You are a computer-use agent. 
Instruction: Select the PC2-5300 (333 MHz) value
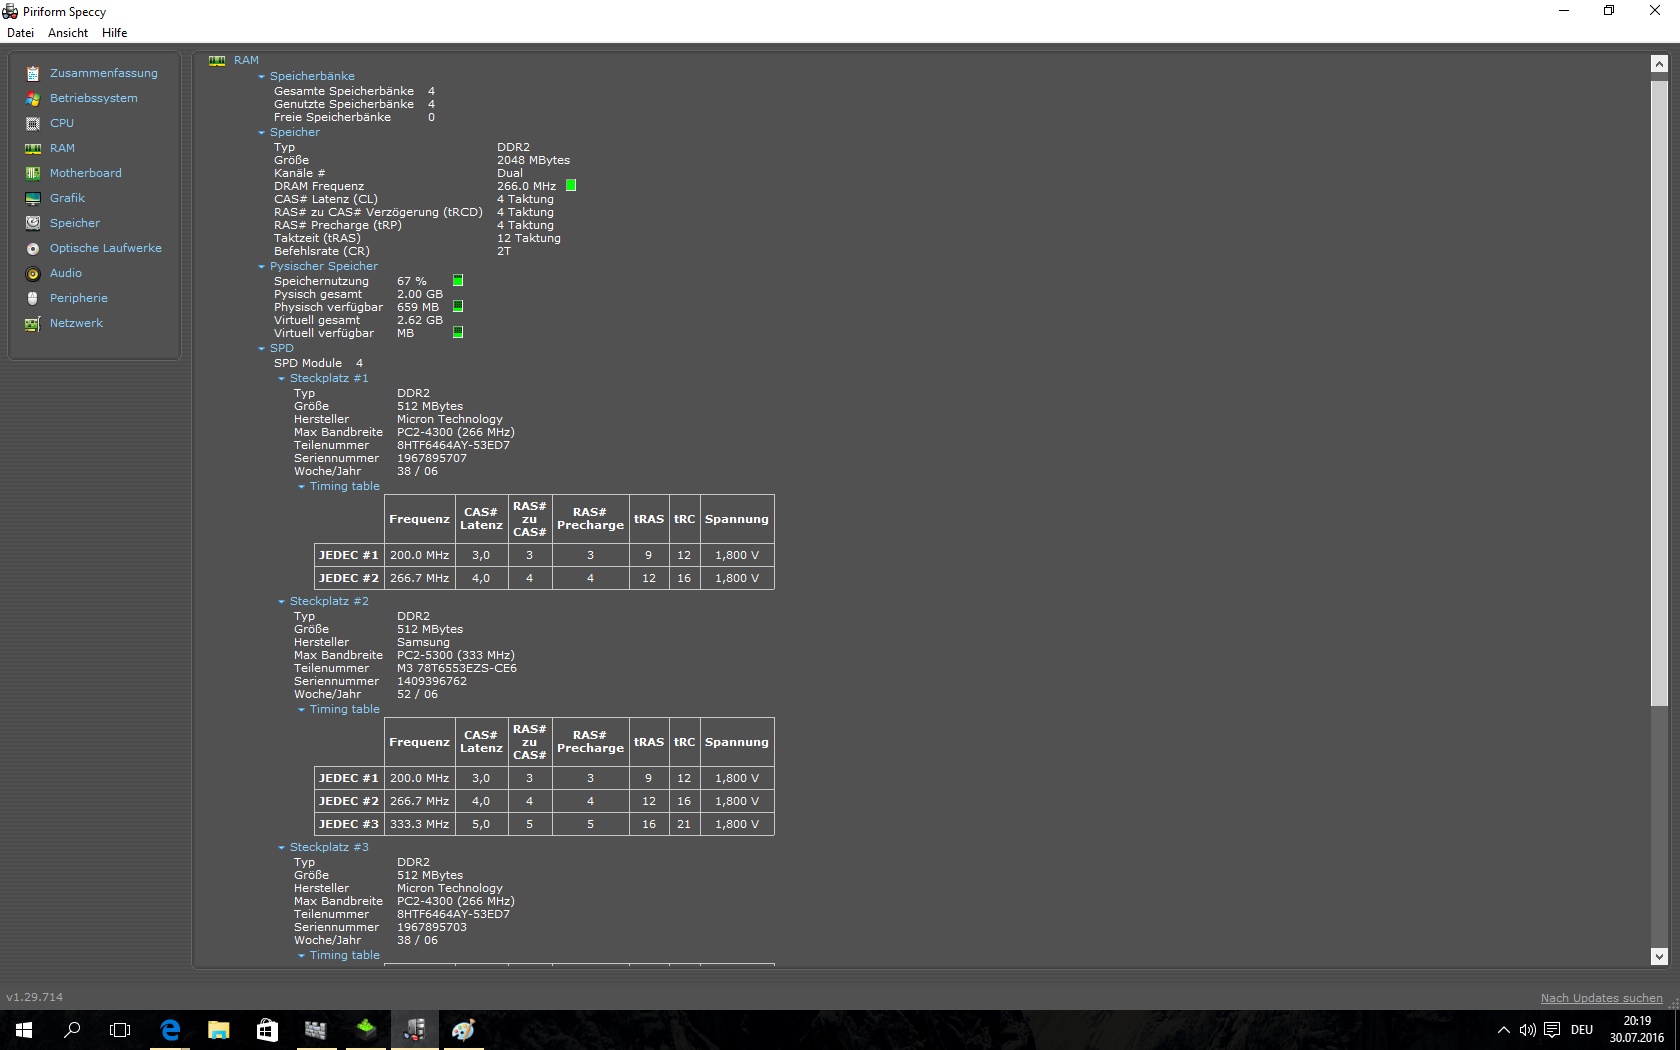pyautogui.click(x=456, y=655)
